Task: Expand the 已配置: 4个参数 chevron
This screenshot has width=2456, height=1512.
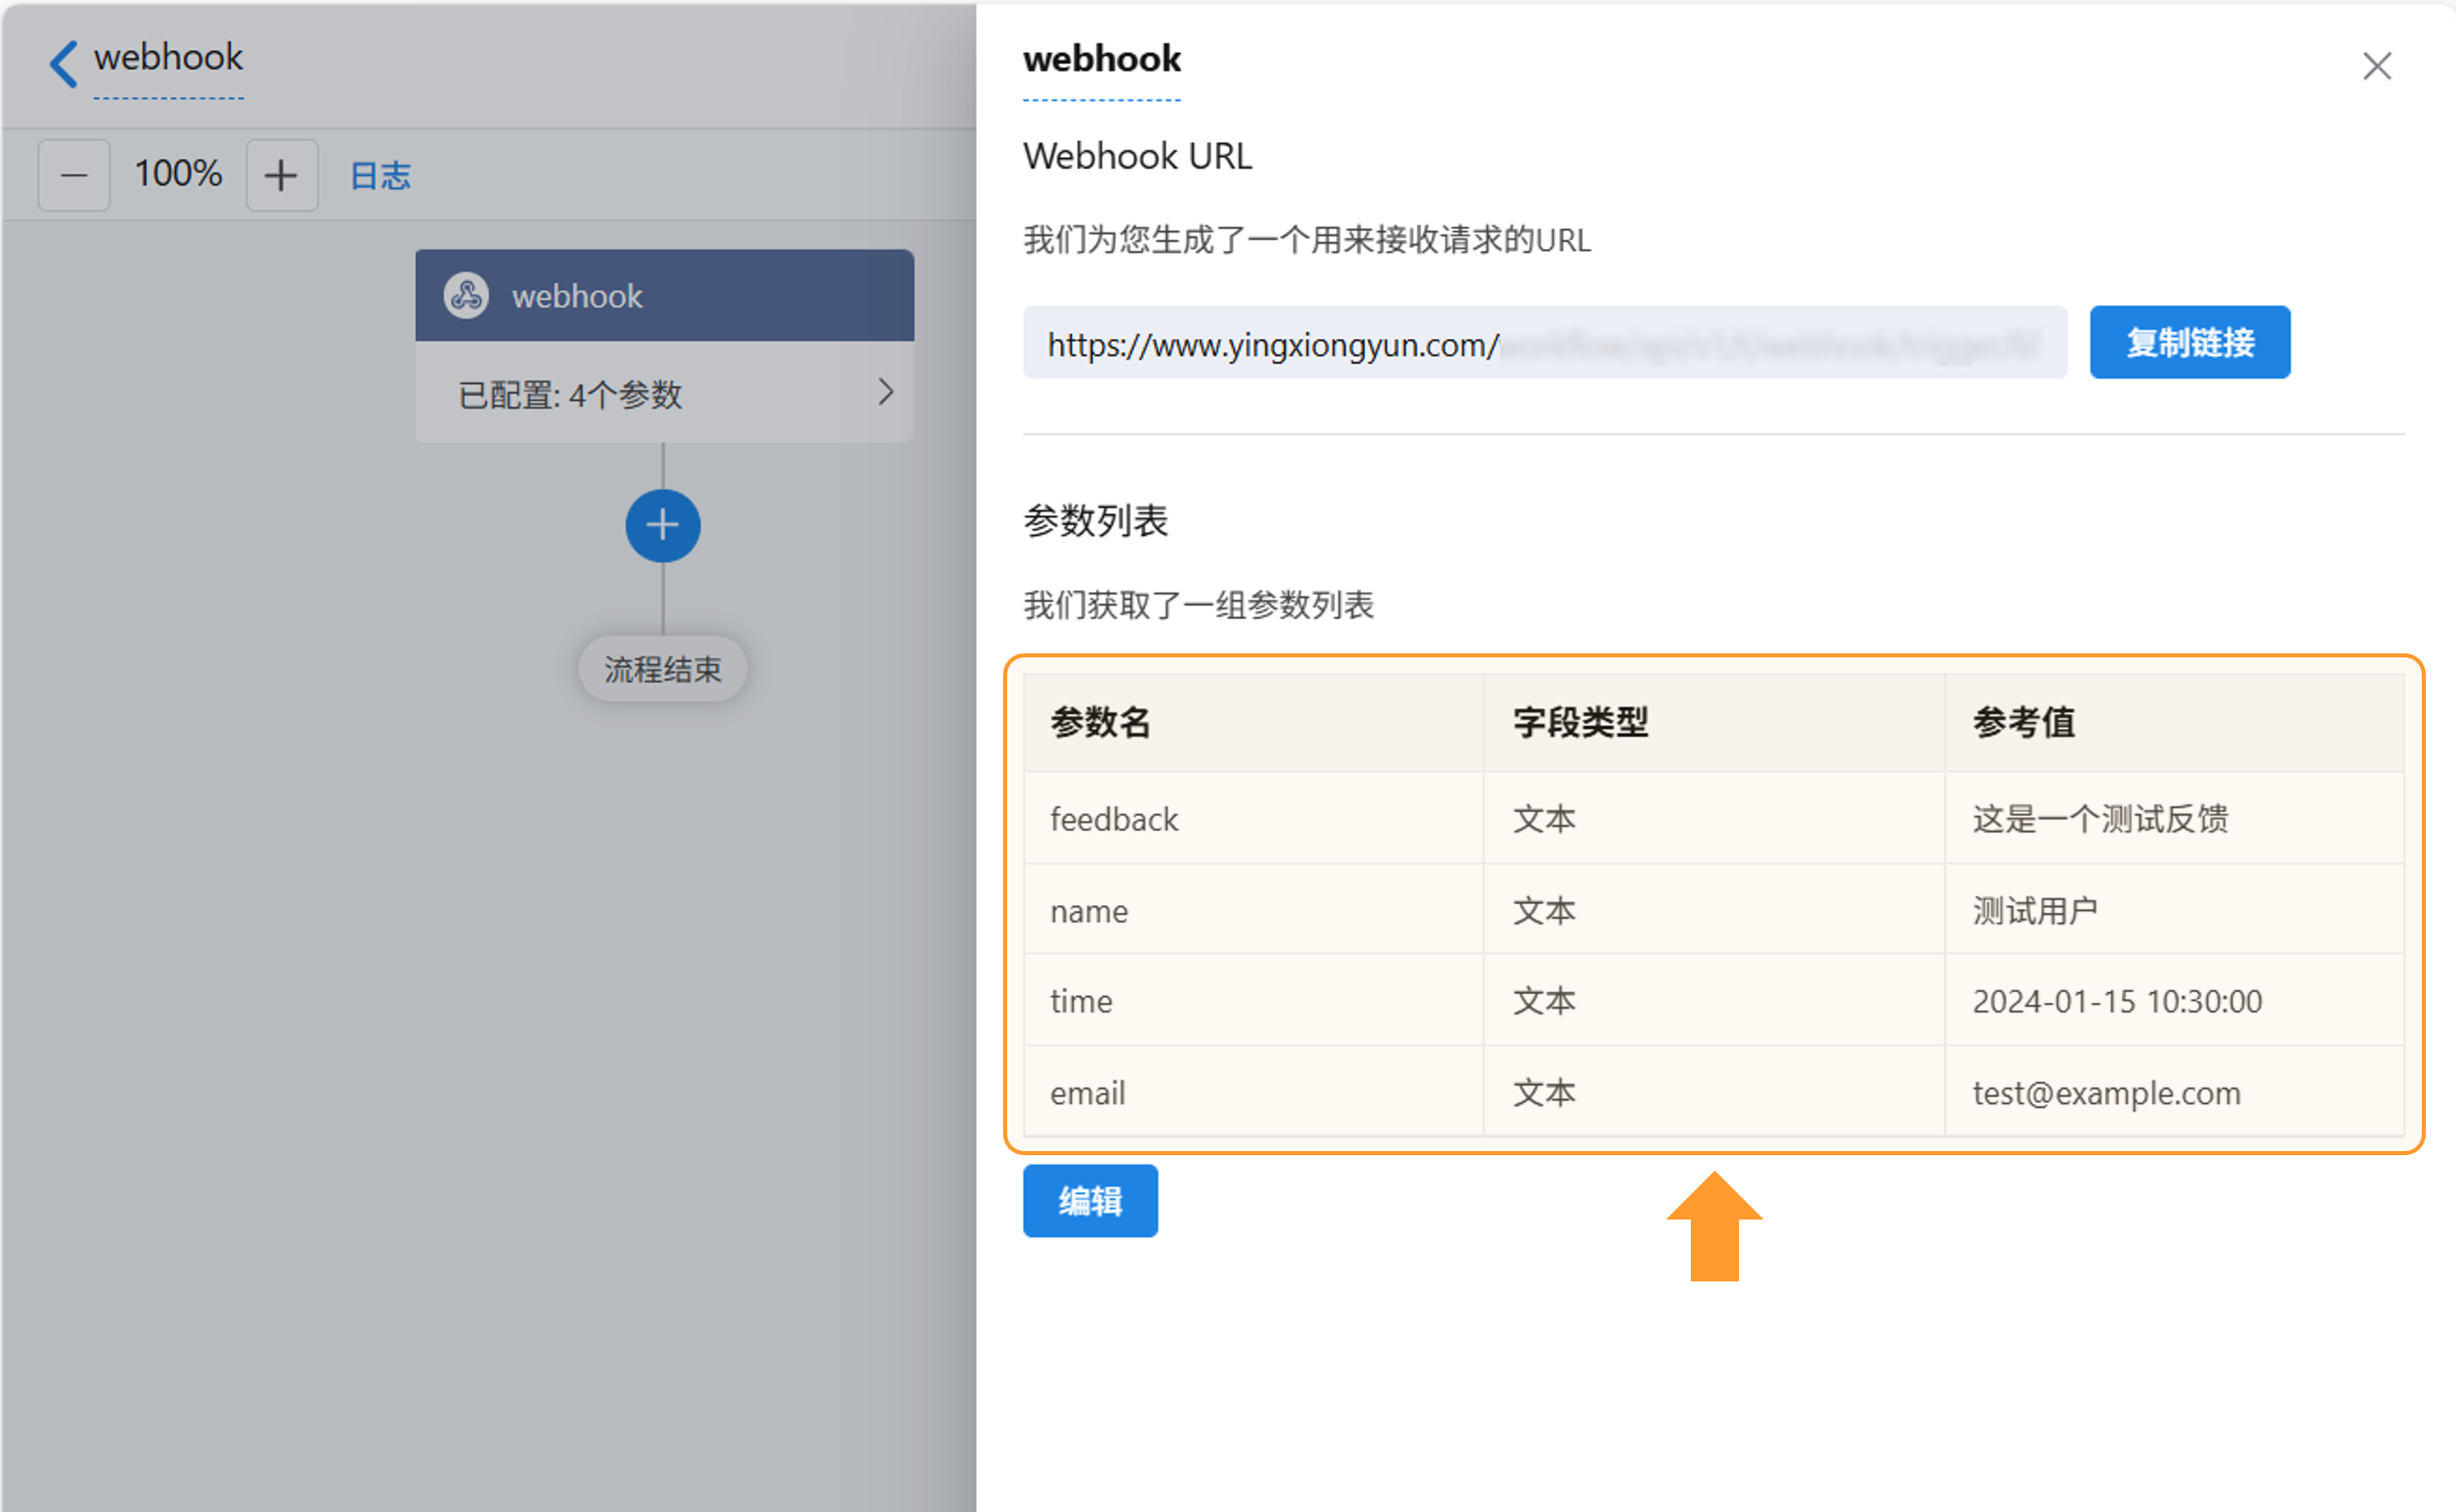Action: [885, 392]
